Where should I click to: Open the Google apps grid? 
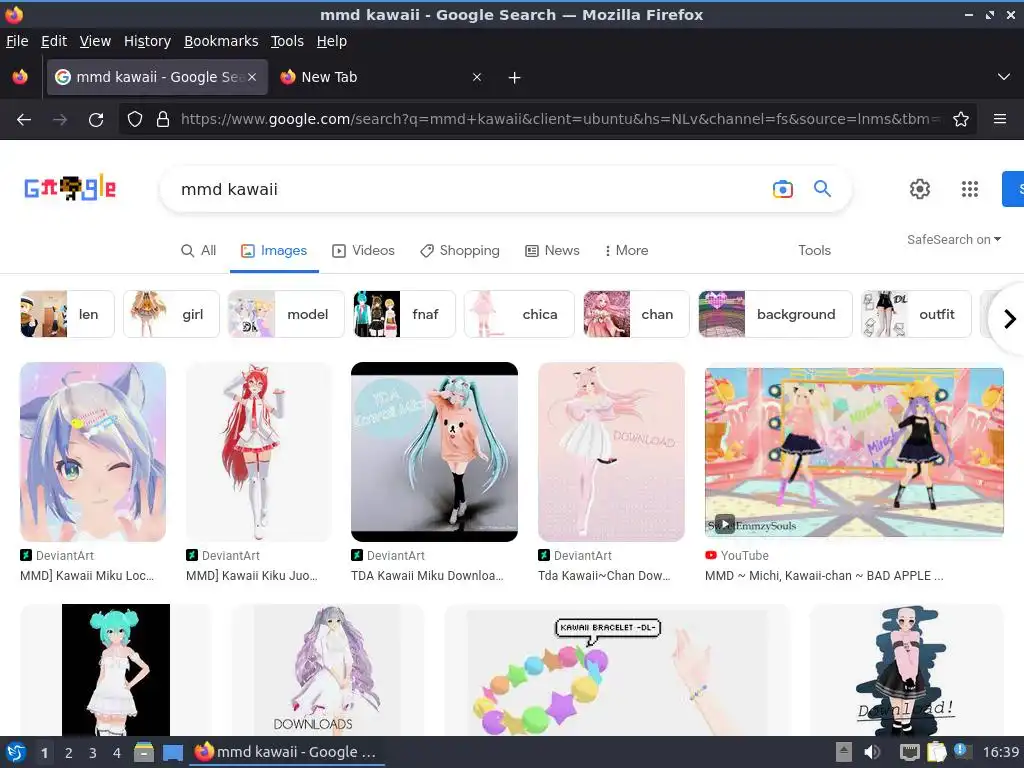click(970, 189)
